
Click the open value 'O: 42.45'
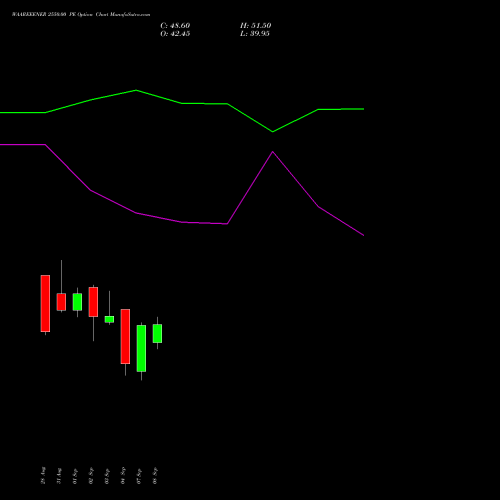(175, 34)
